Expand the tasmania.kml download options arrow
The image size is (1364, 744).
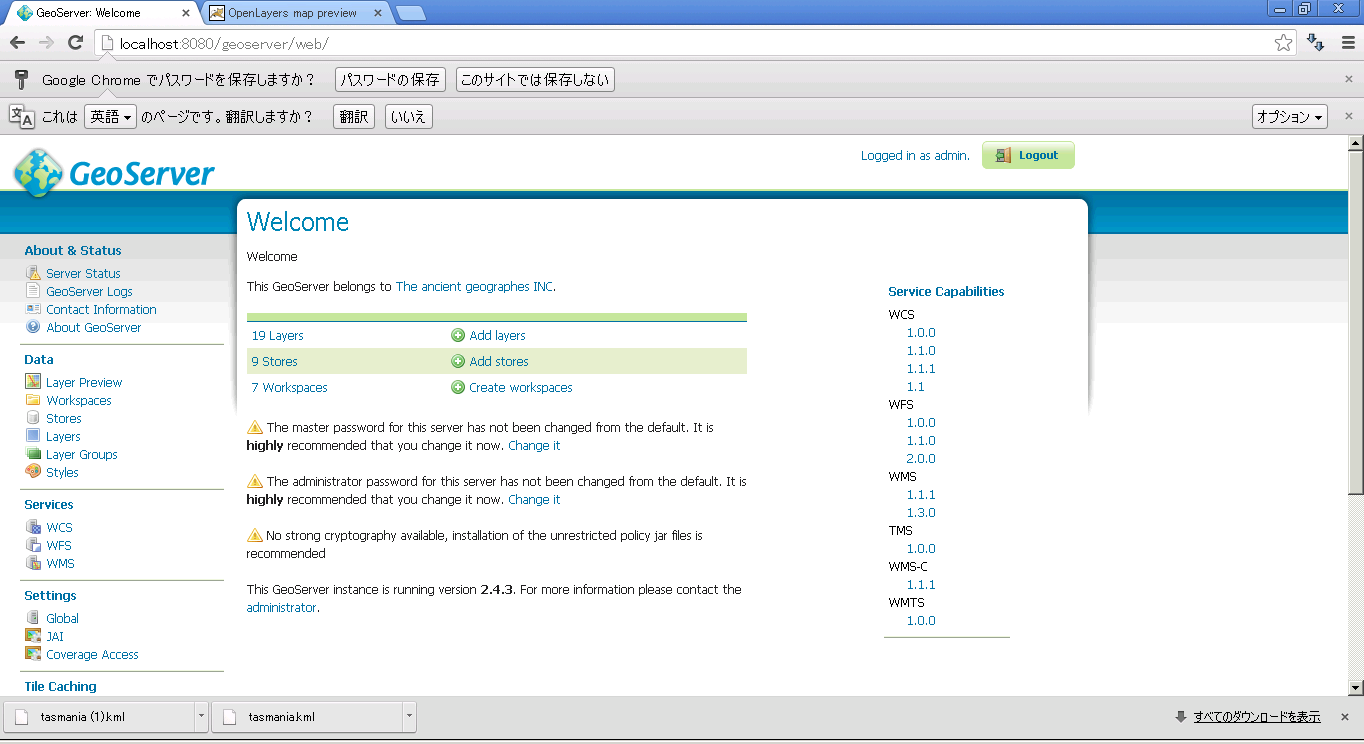coord(409,716)
